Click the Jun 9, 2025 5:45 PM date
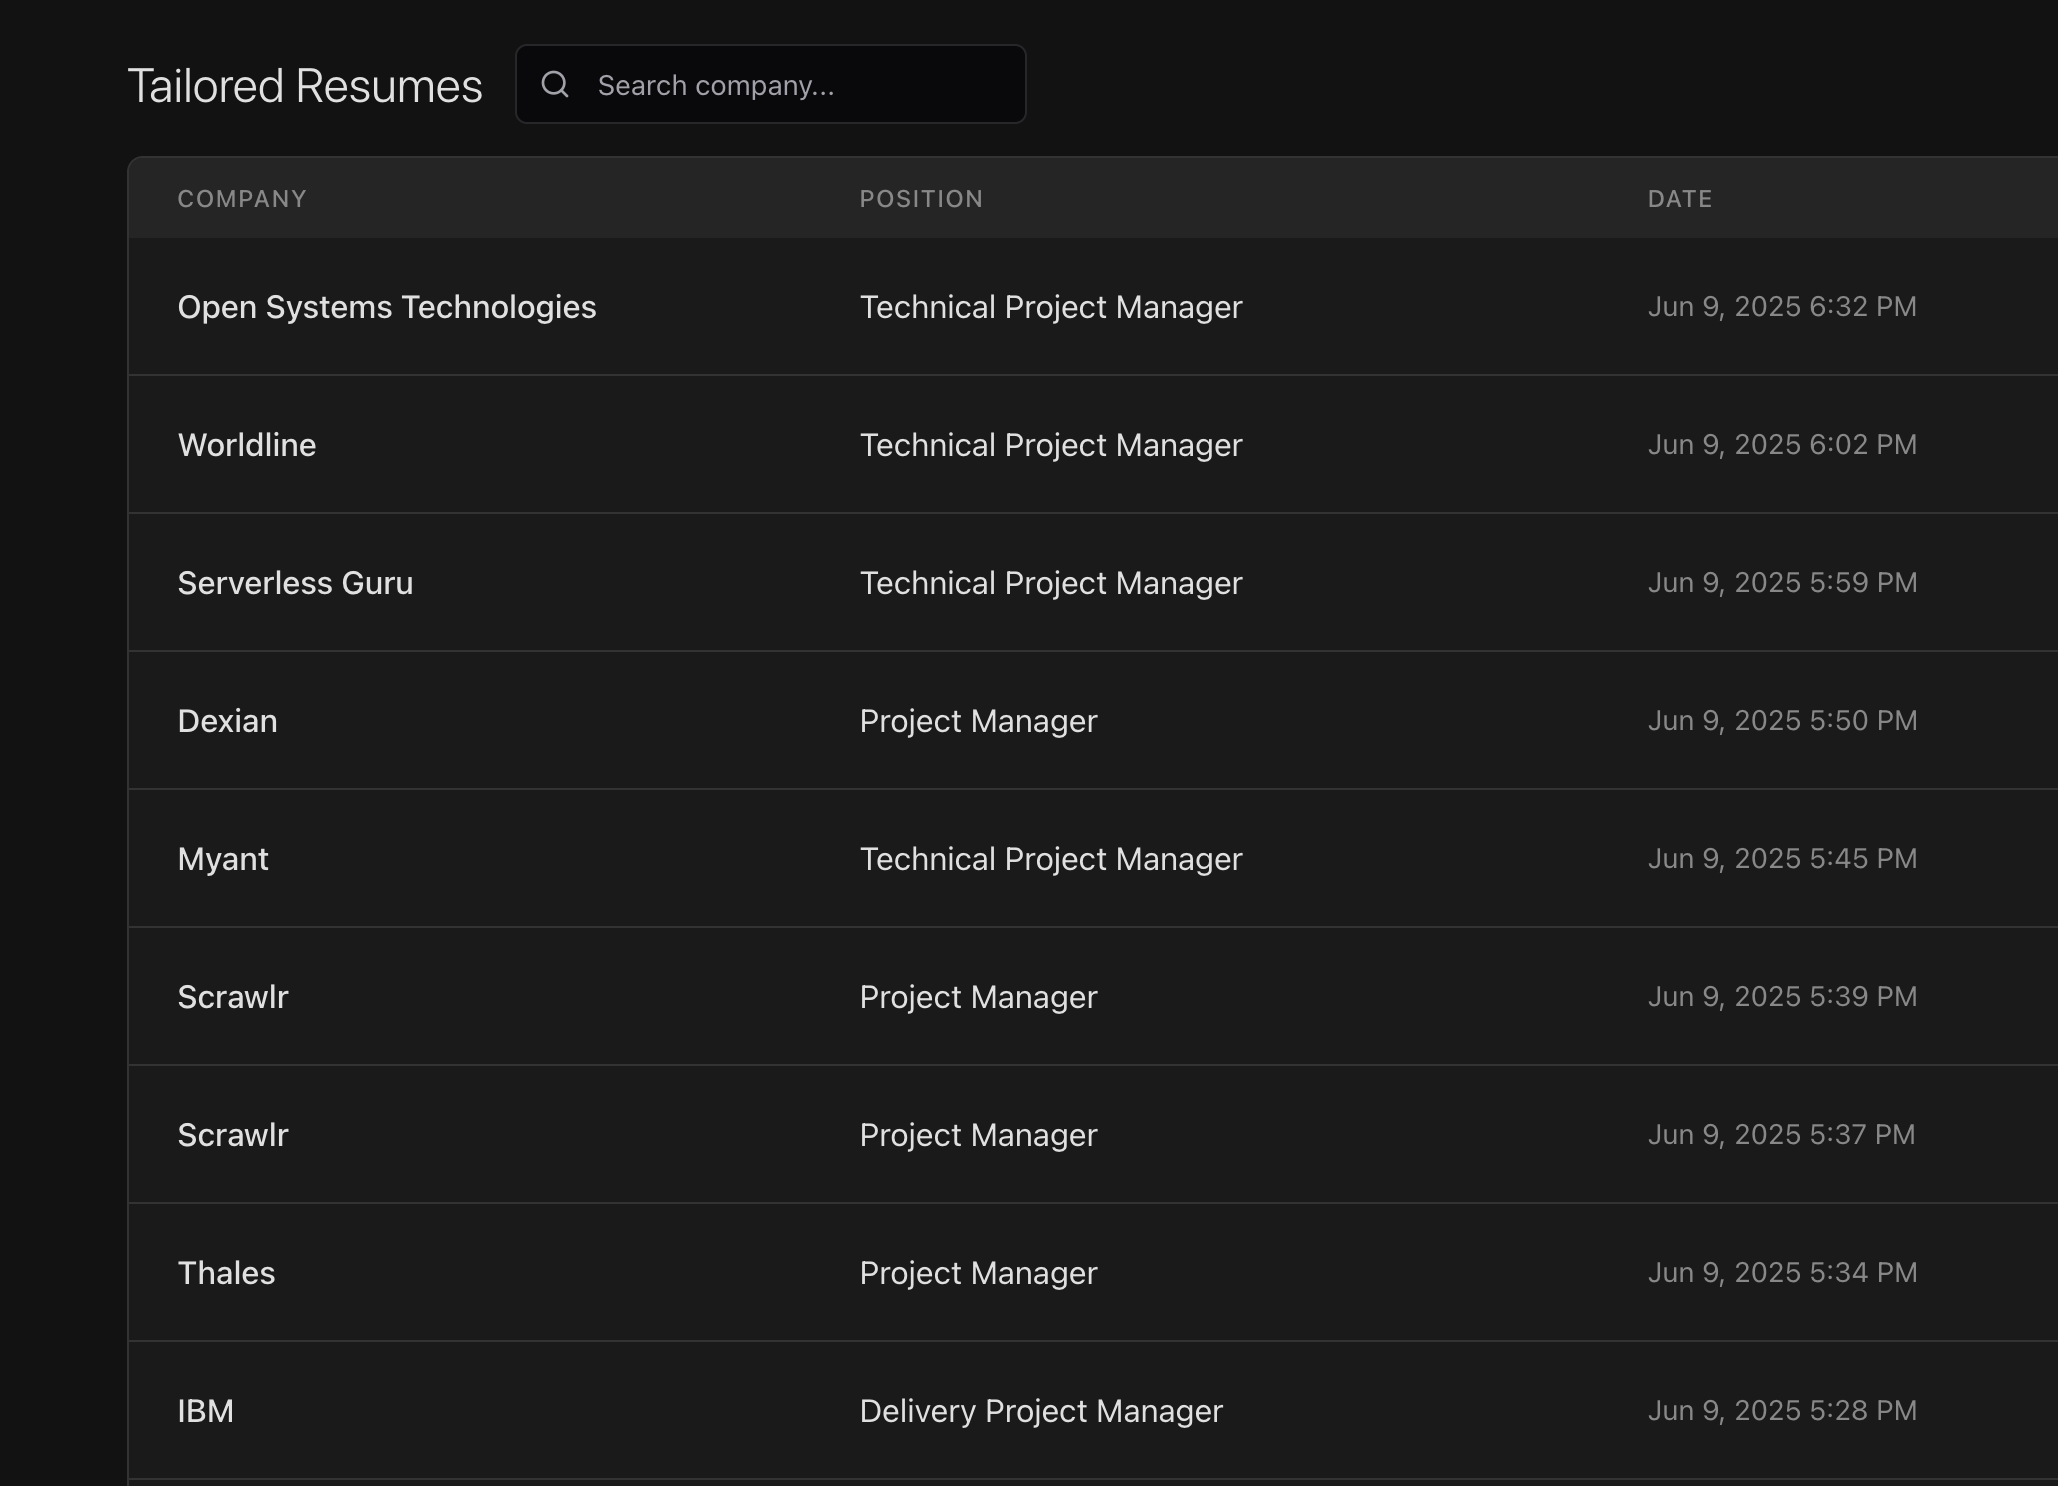 tap(1782, 858)
